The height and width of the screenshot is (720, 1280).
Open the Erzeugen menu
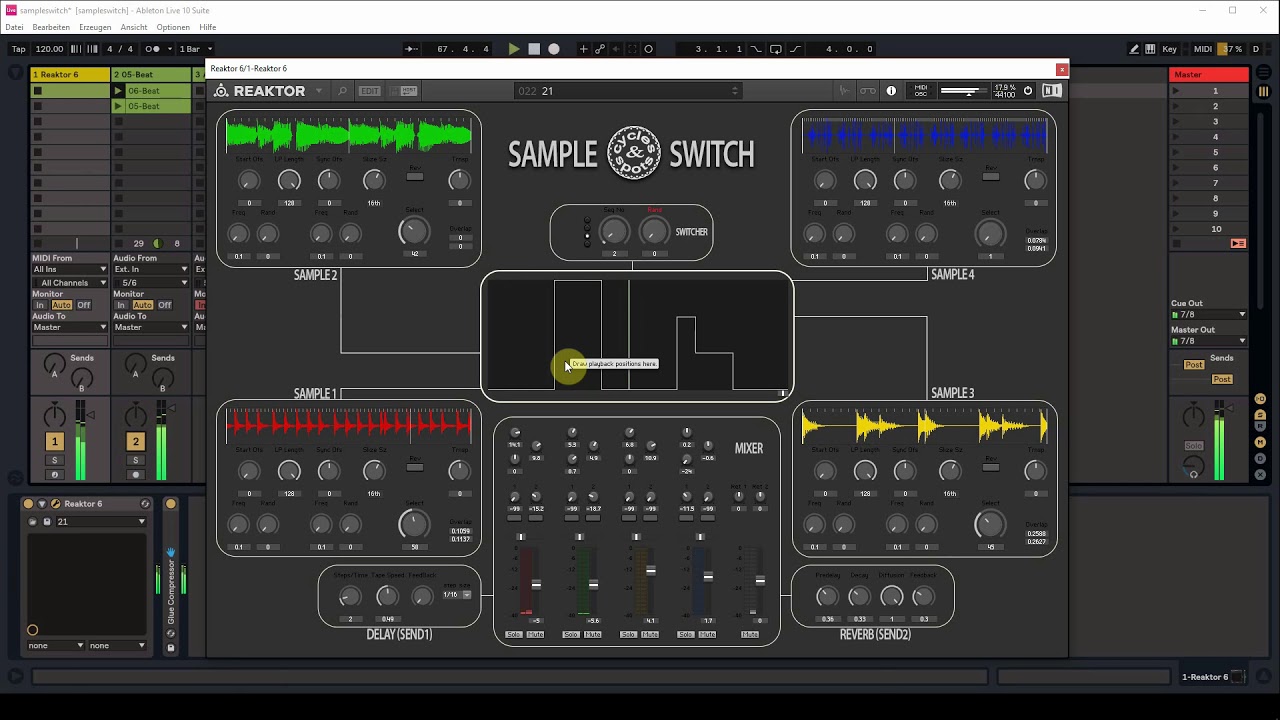click(95, 27)
